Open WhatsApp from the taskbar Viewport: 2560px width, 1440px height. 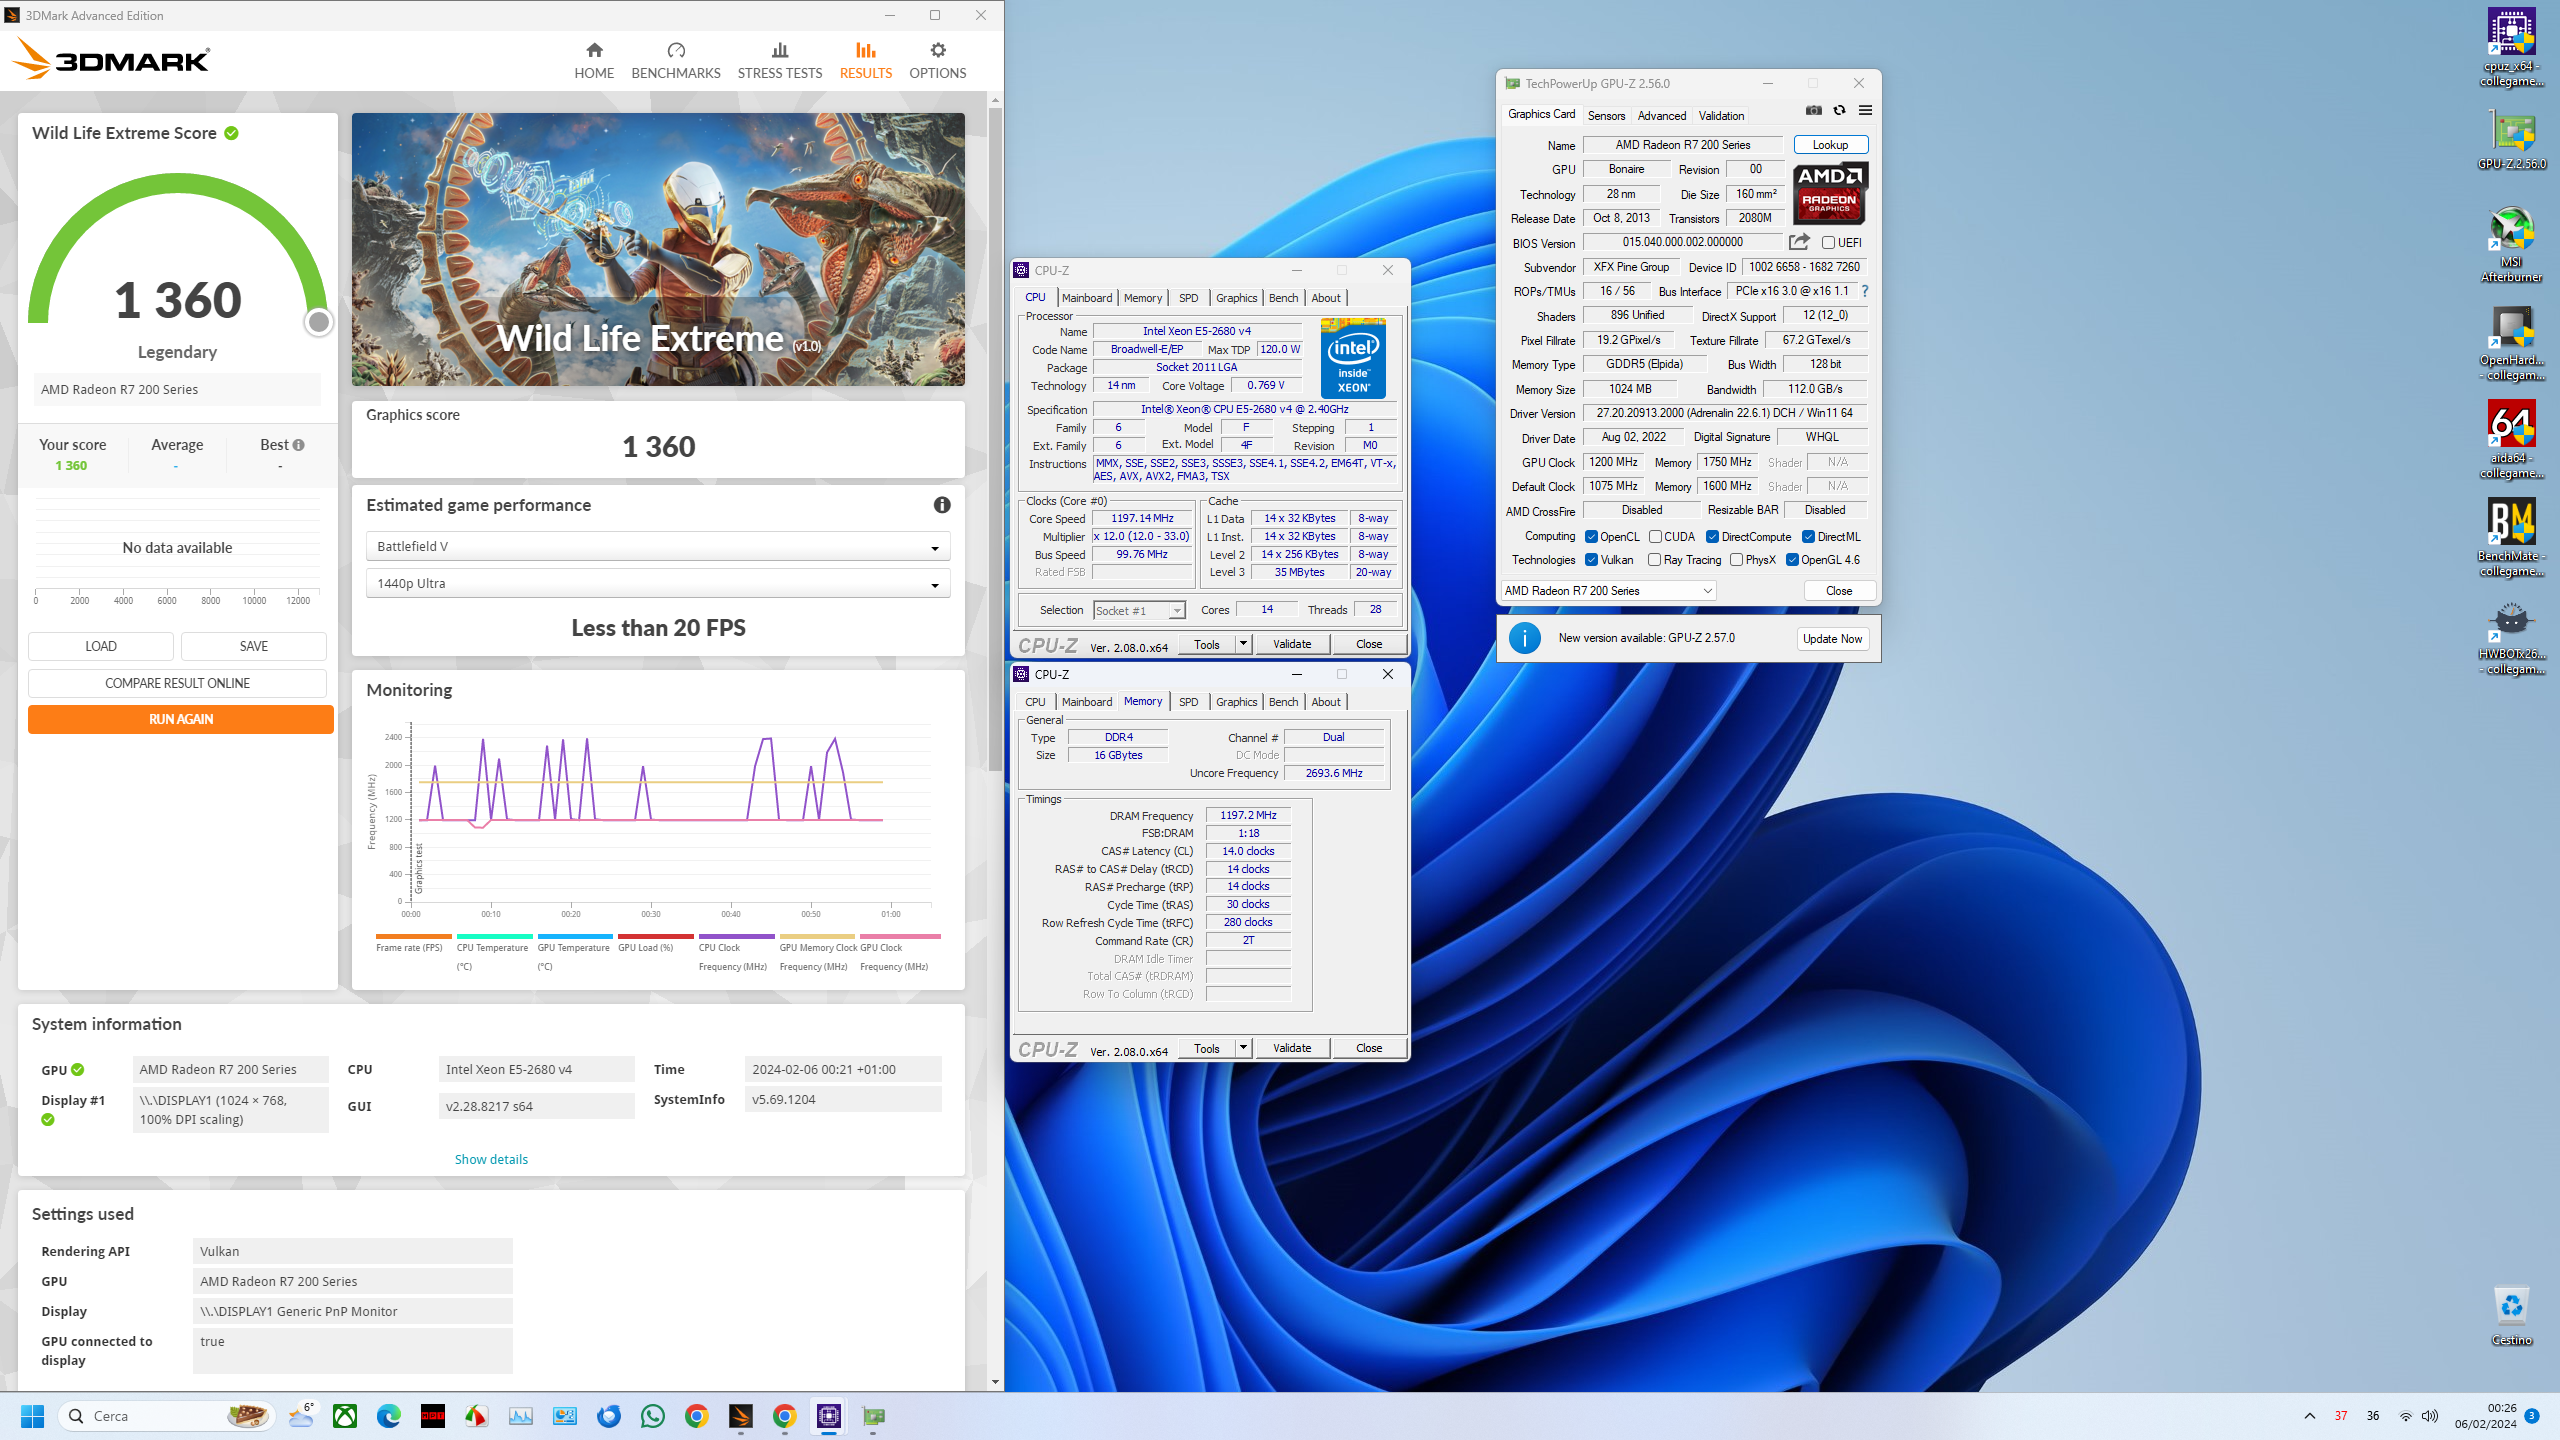pos(653,1416)
